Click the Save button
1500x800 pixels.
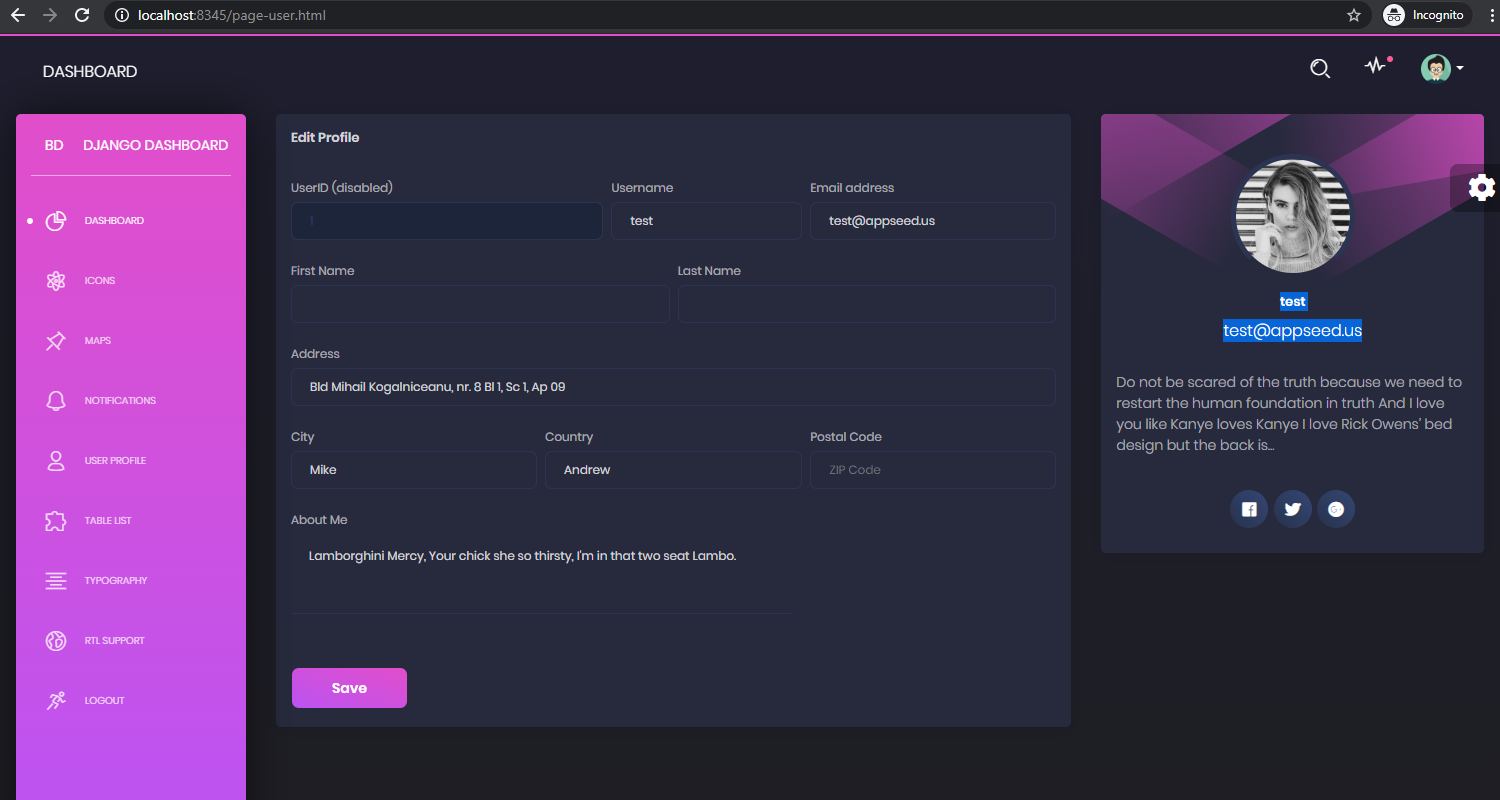tap(349, 688)
